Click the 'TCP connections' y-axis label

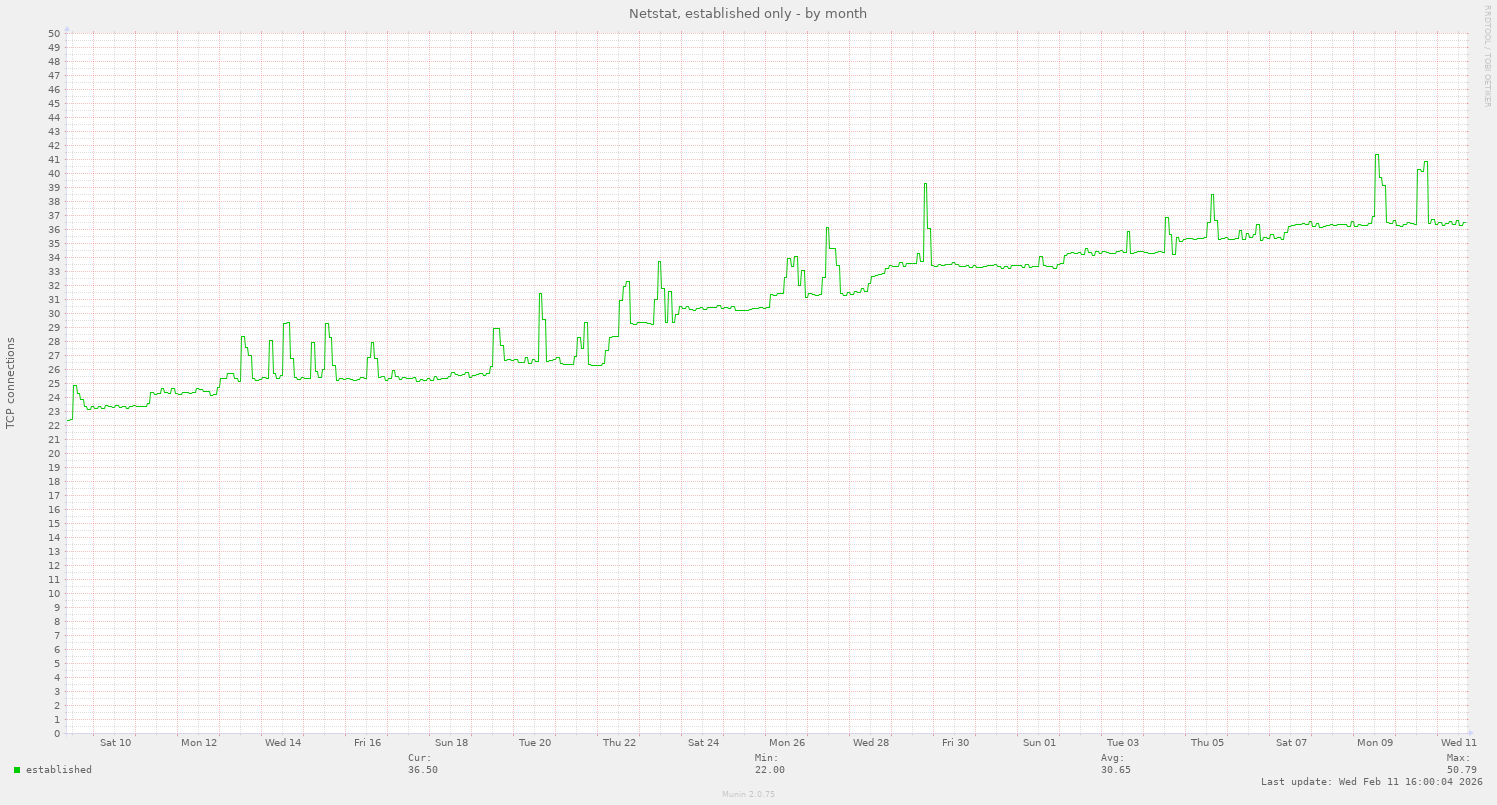point(11,383)
